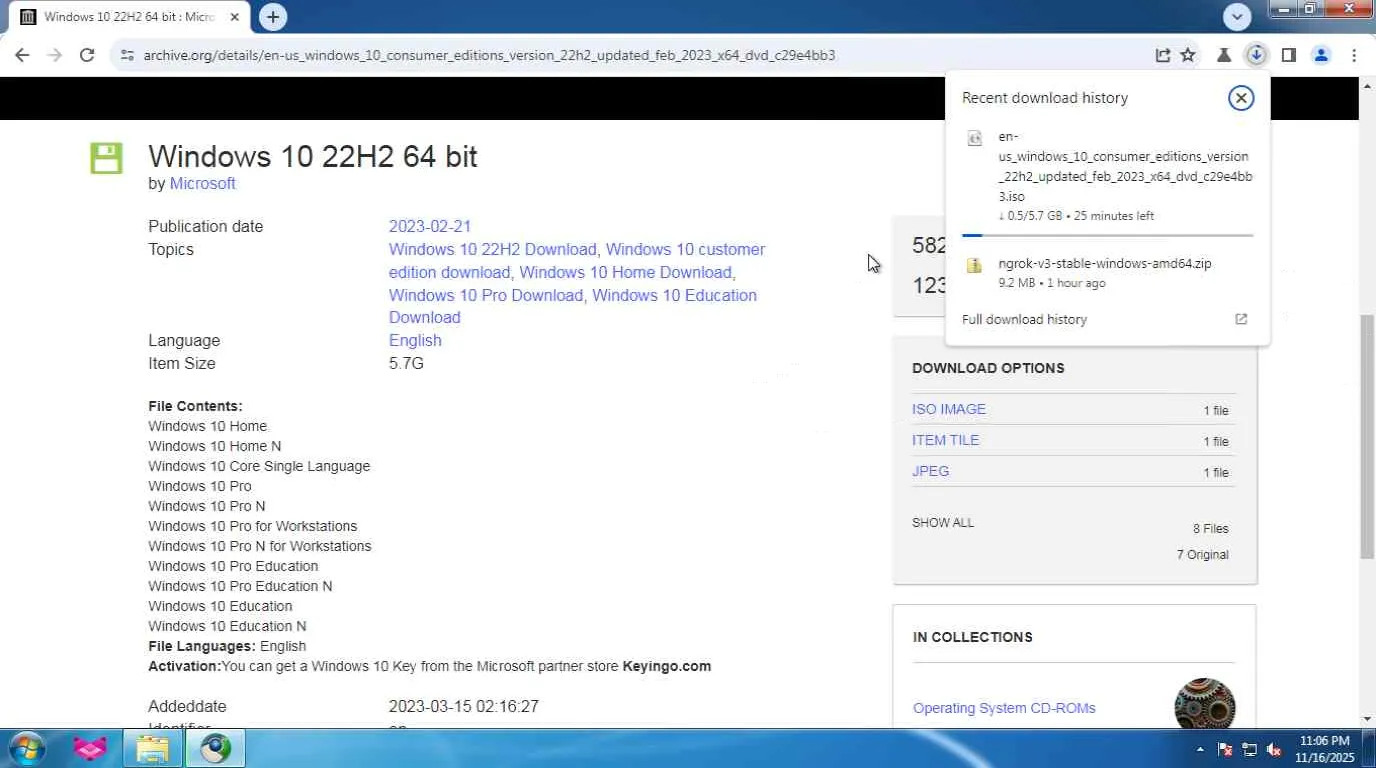
Task: Click the 'Keyingo.com' bold text
Action: [667, 666]
